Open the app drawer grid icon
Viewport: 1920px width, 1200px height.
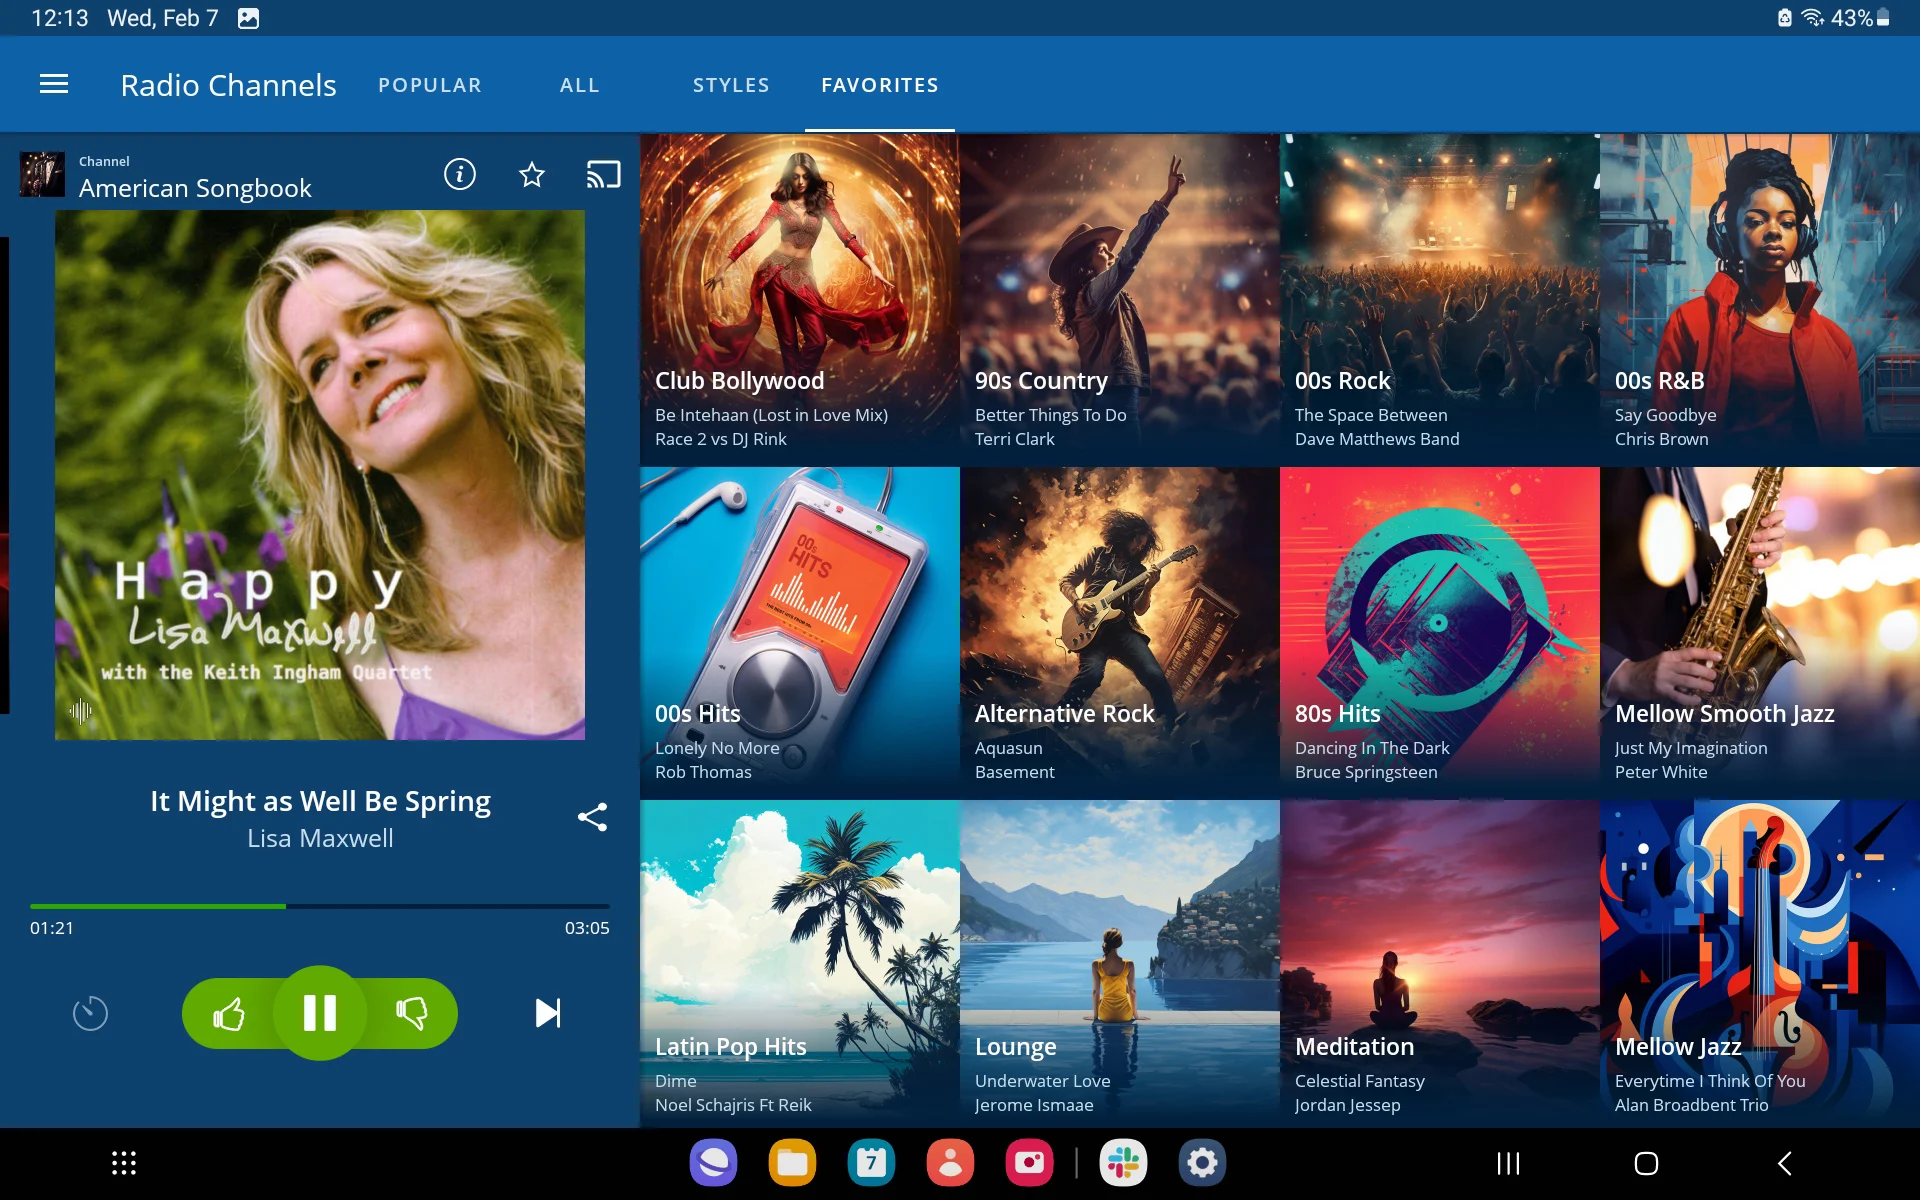coord(124,1163)
